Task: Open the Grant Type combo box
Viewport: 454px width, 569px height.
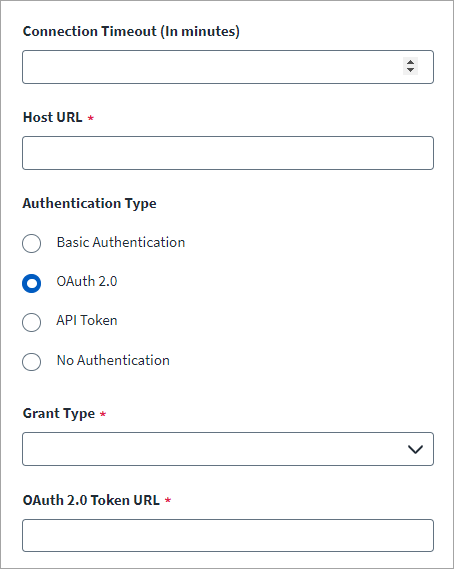Action: tap(228, 449)
